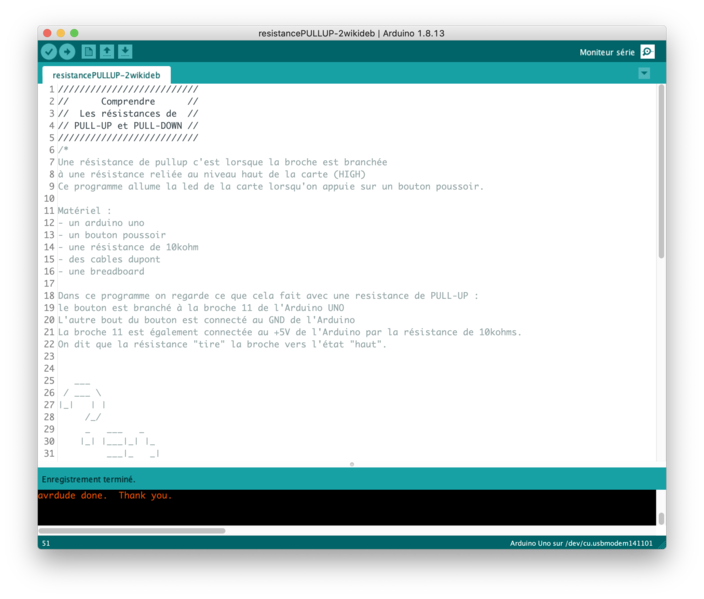704x599 pixels.
Task: Click the "avrdude done. Thank you." console output
Action: (105, 496)
